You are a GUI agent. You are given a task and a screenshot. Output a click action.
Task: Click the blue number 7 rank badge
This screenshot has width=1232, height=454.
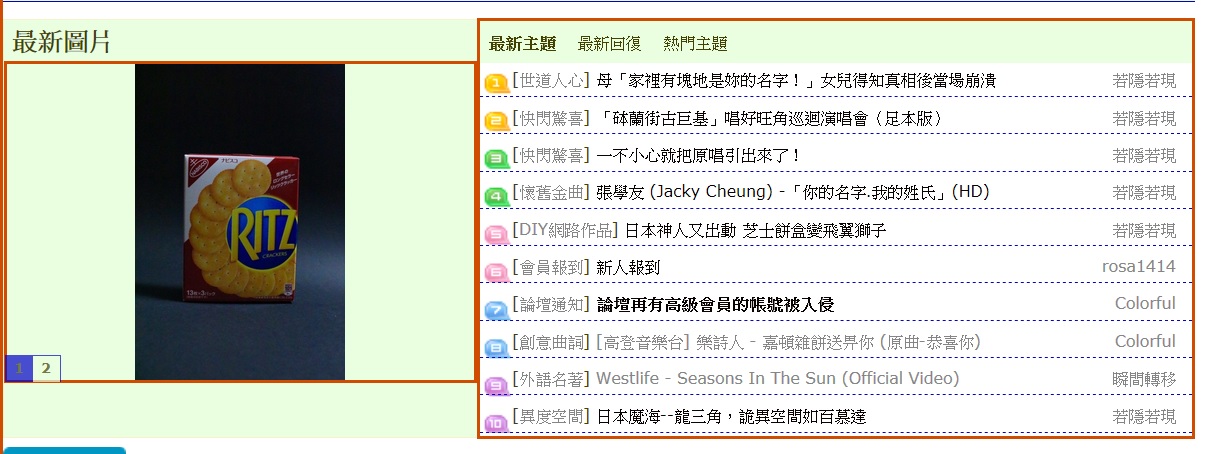click(496, 309)
